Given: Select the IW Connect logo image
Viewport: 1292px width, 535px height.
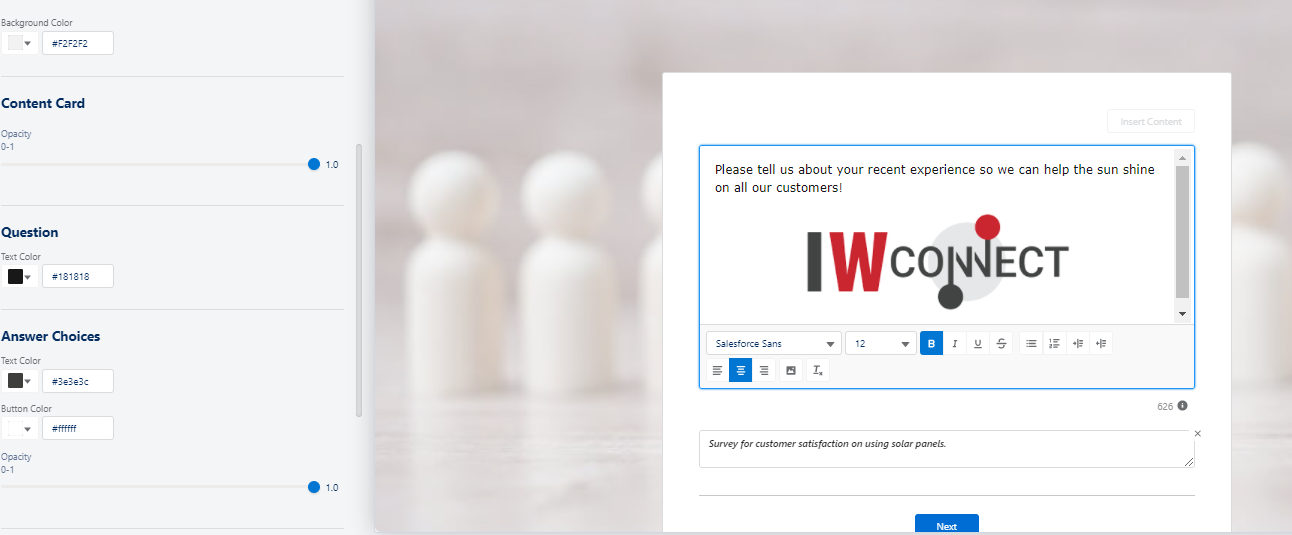Looking at the screenshot, I should point(938,262).
